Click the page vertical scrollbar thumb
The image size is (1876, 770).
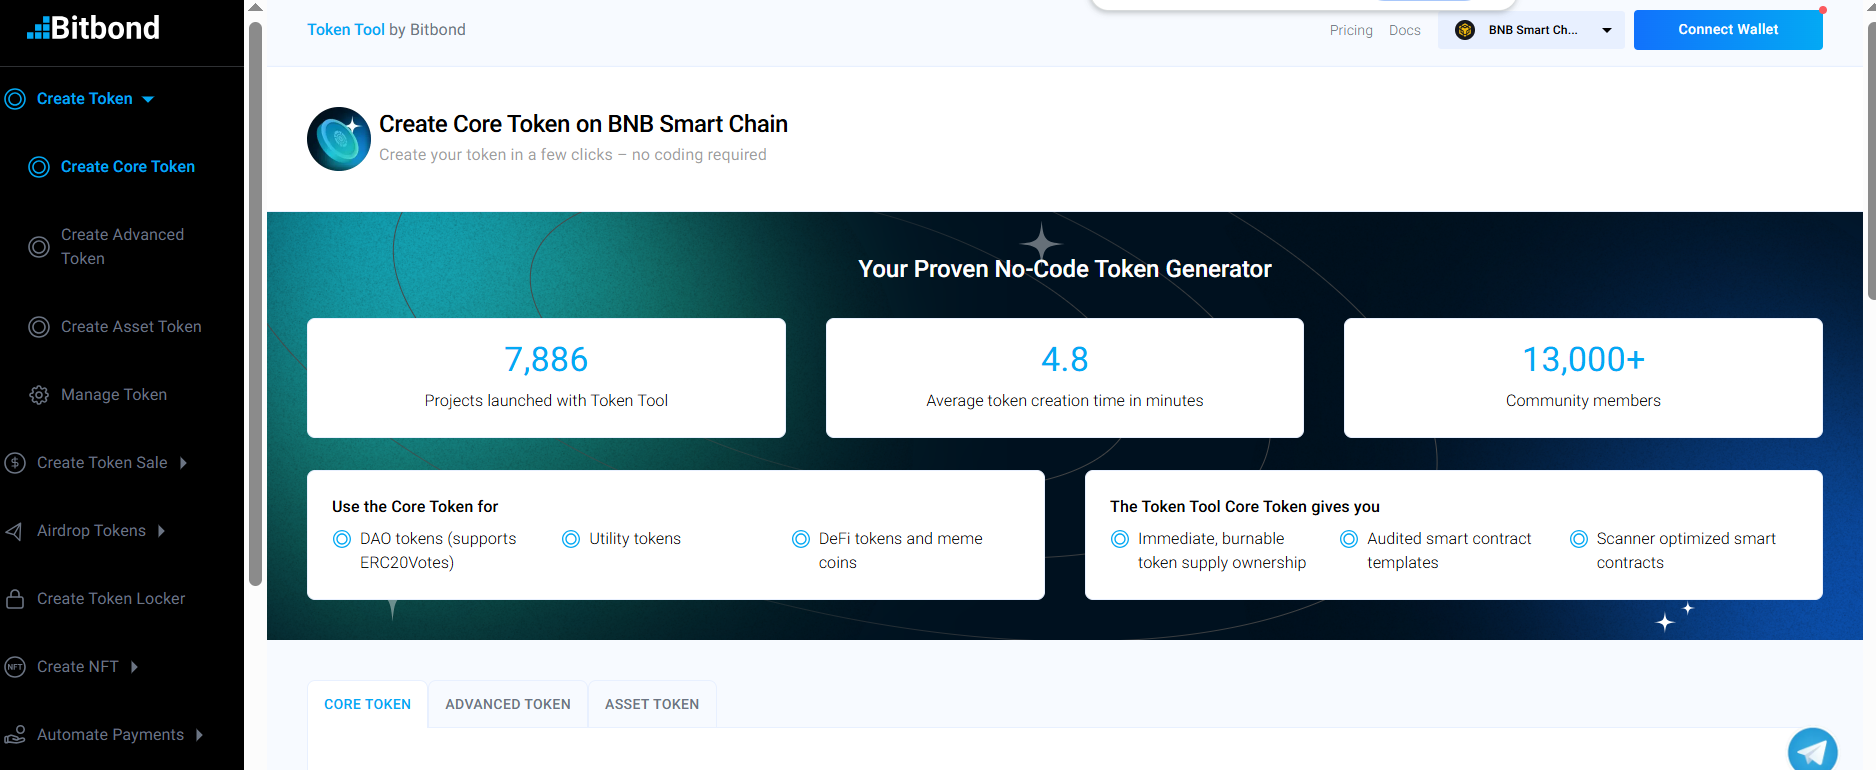1871,160
